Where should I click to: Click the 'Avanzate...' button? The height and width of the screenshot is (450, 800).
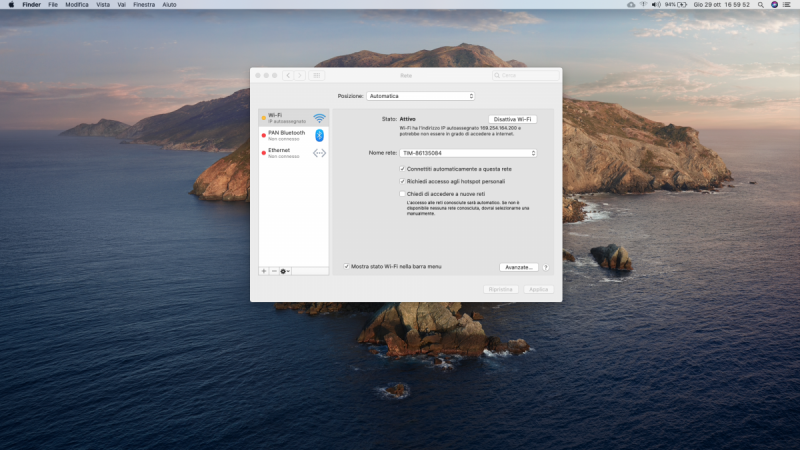[x=519, y=267]
